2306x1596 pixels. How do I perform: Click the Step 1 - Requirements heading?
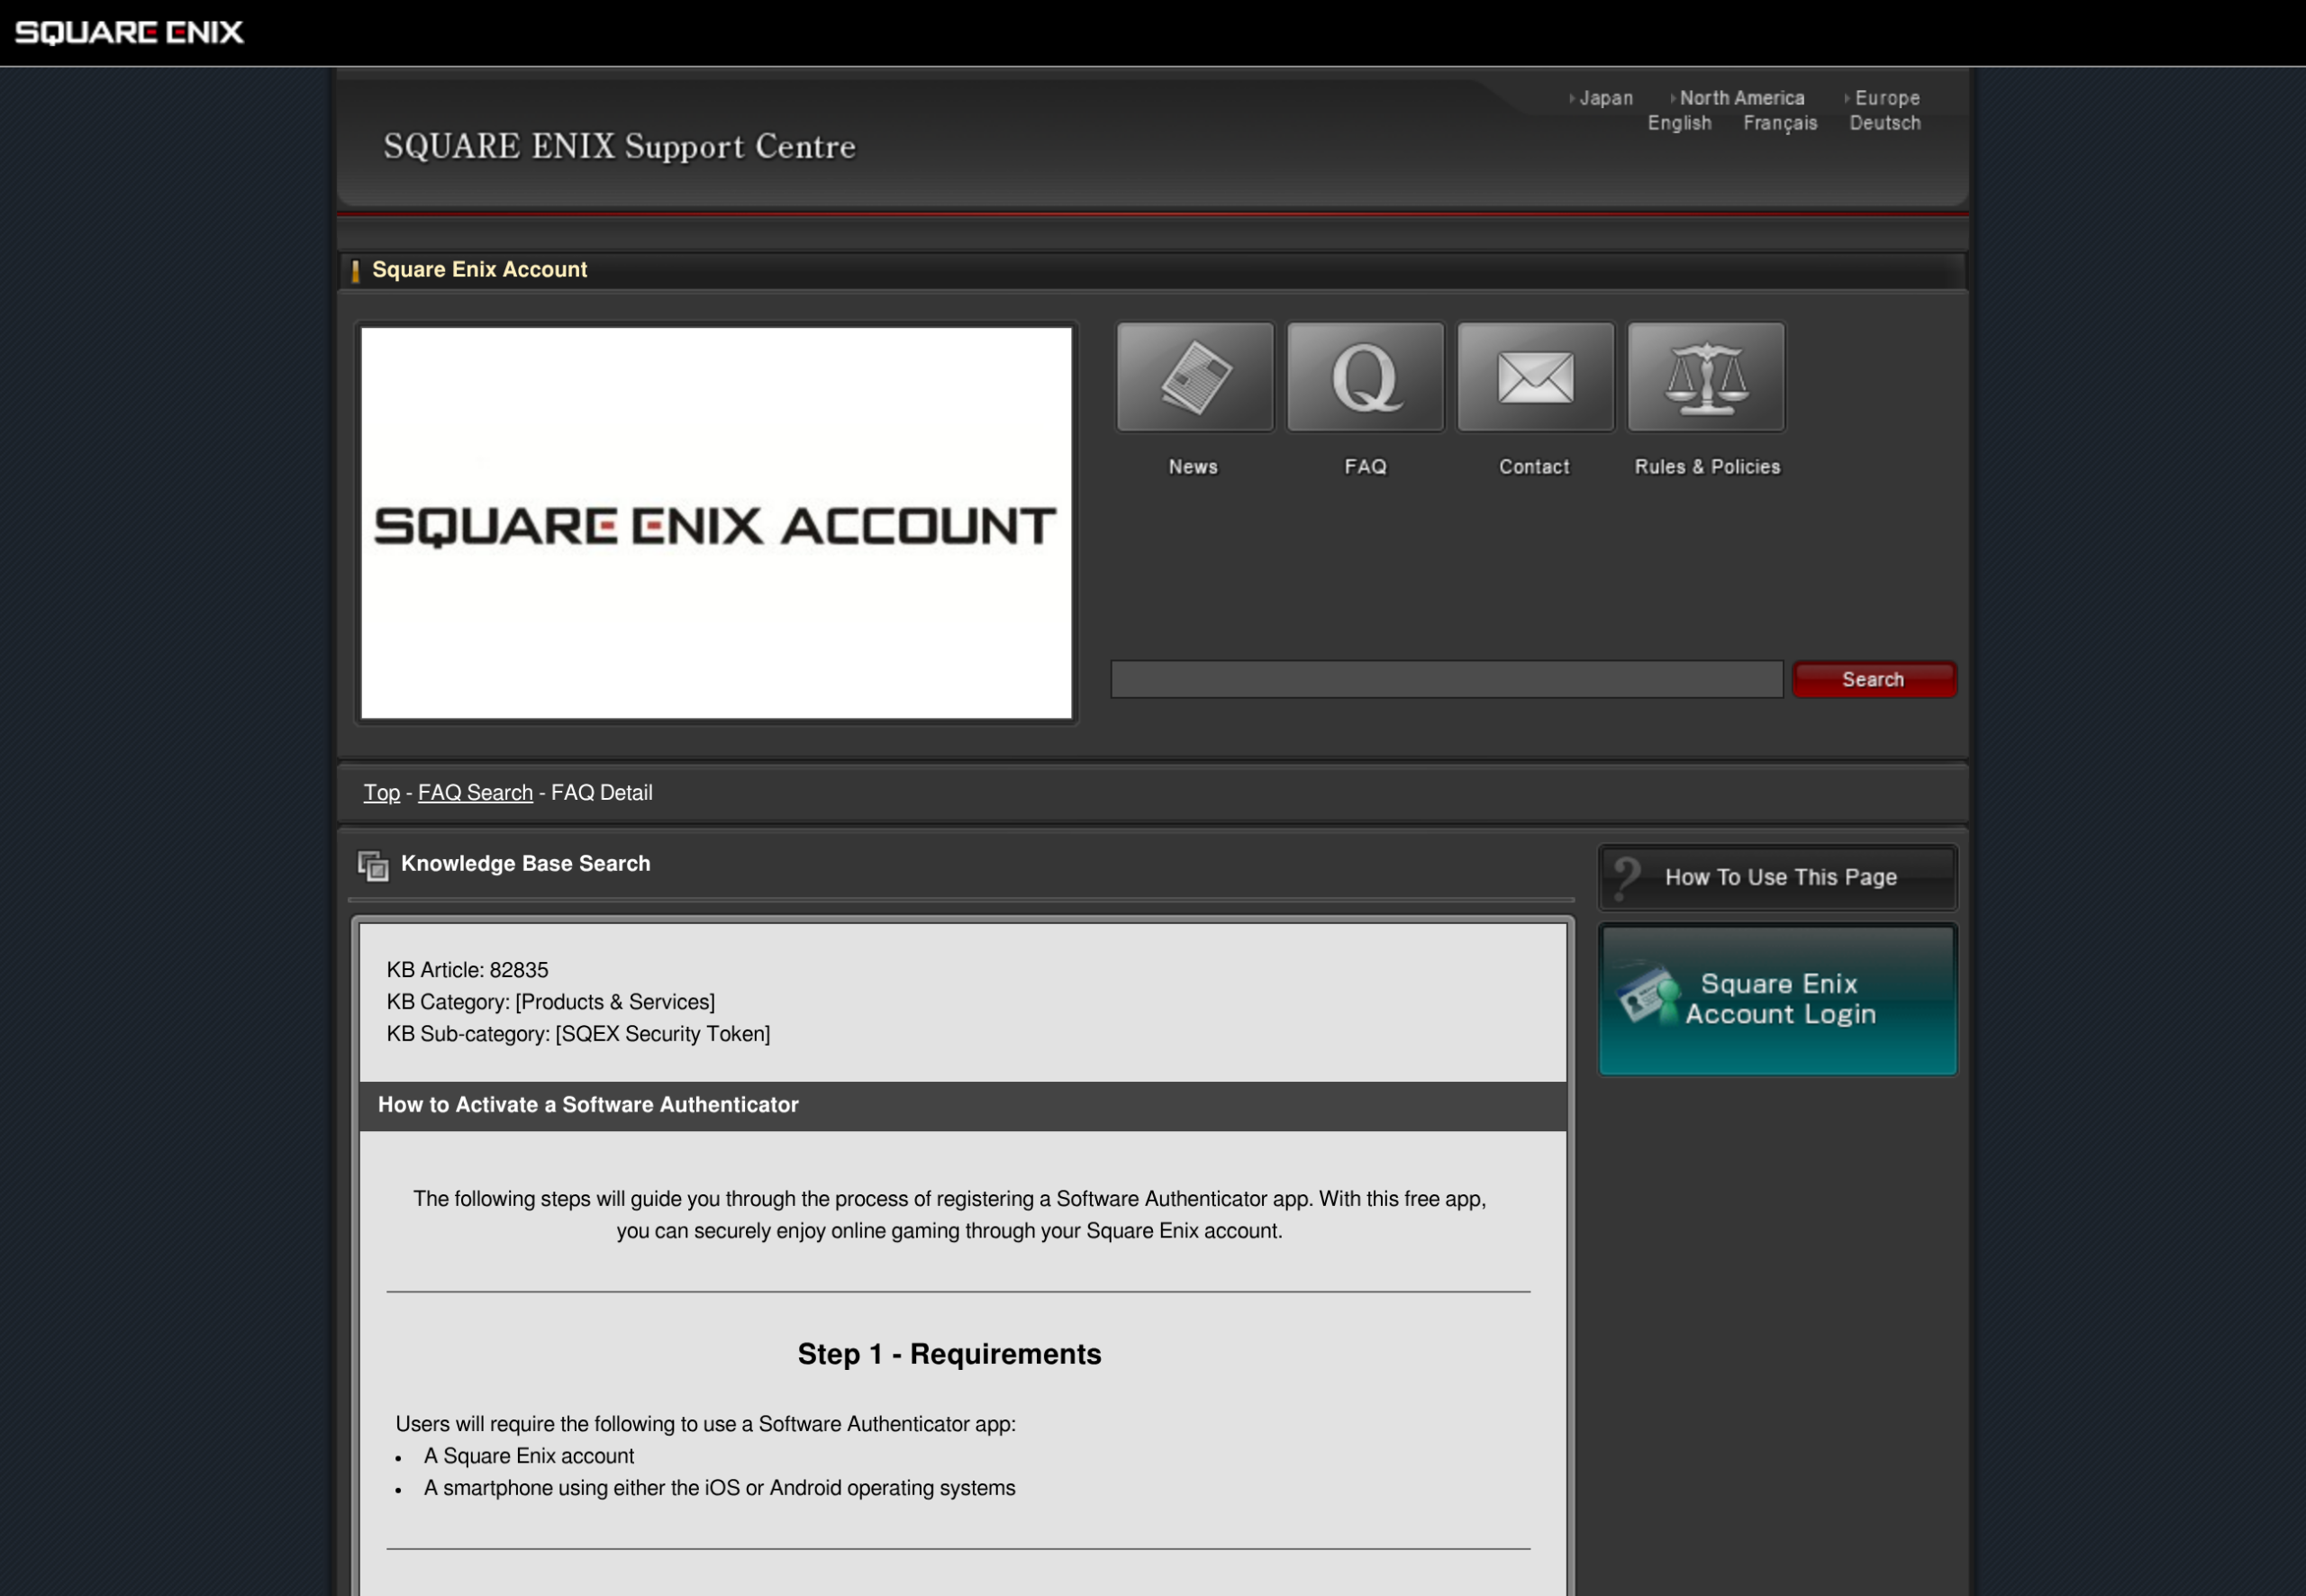click(x=949, y=1354)
